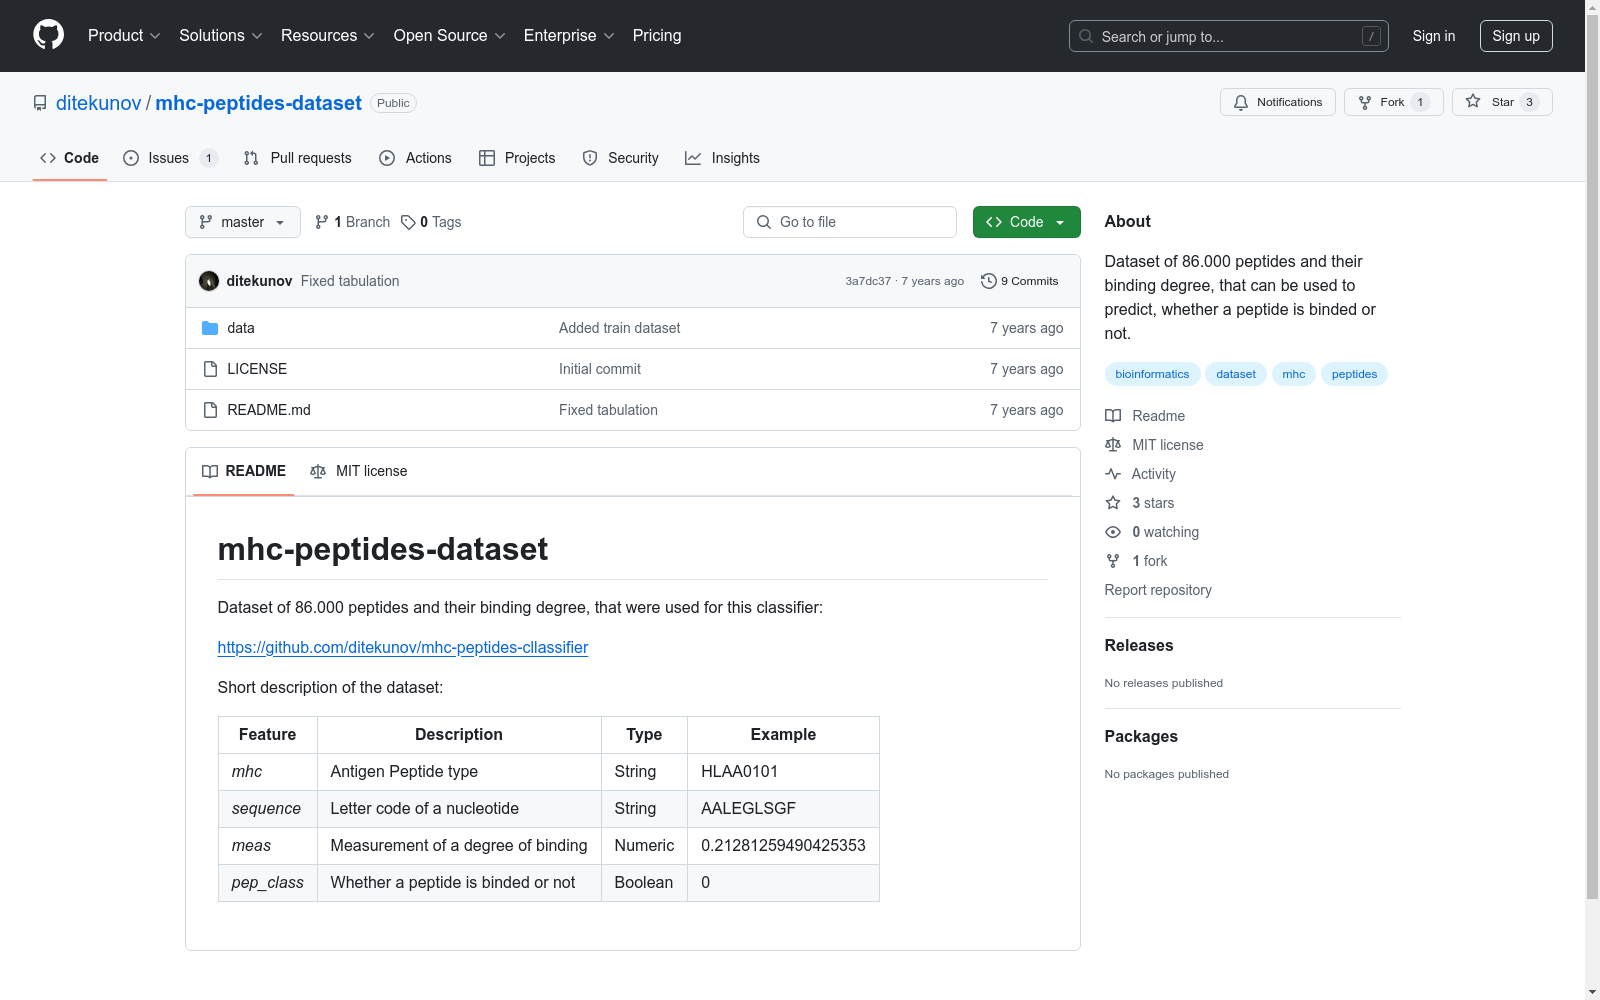Click the Star count badge showing 3

pos(1529,102)
